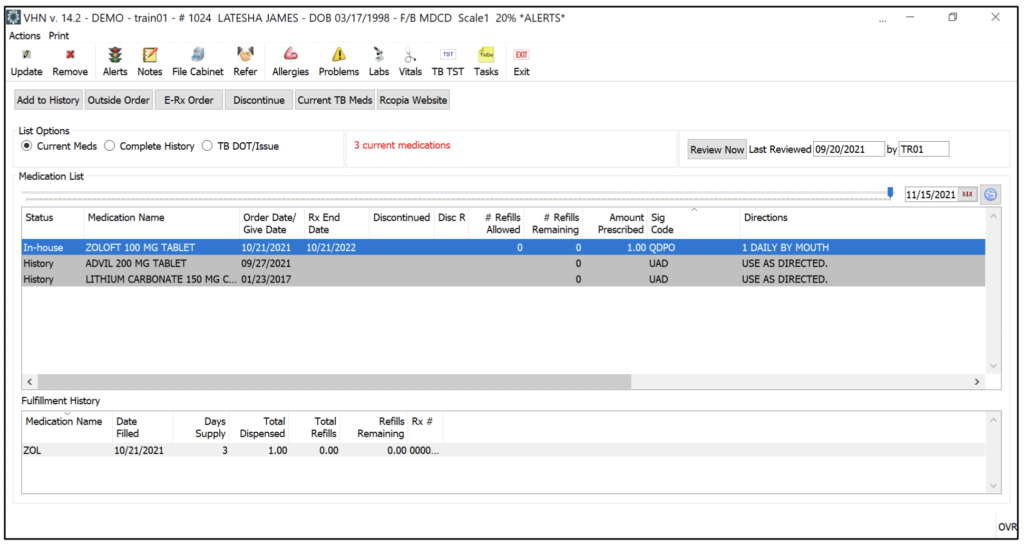This screenshot has width=1024, height=548.
Task: Click the Current TB Meds button
Action: click(335, 100)
